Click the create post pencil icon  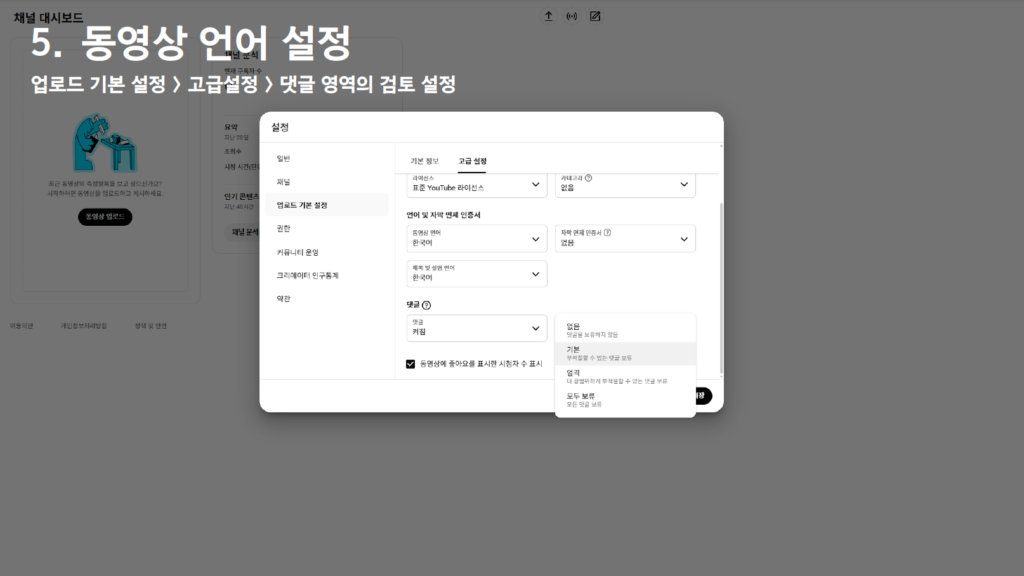click(595, 16)
